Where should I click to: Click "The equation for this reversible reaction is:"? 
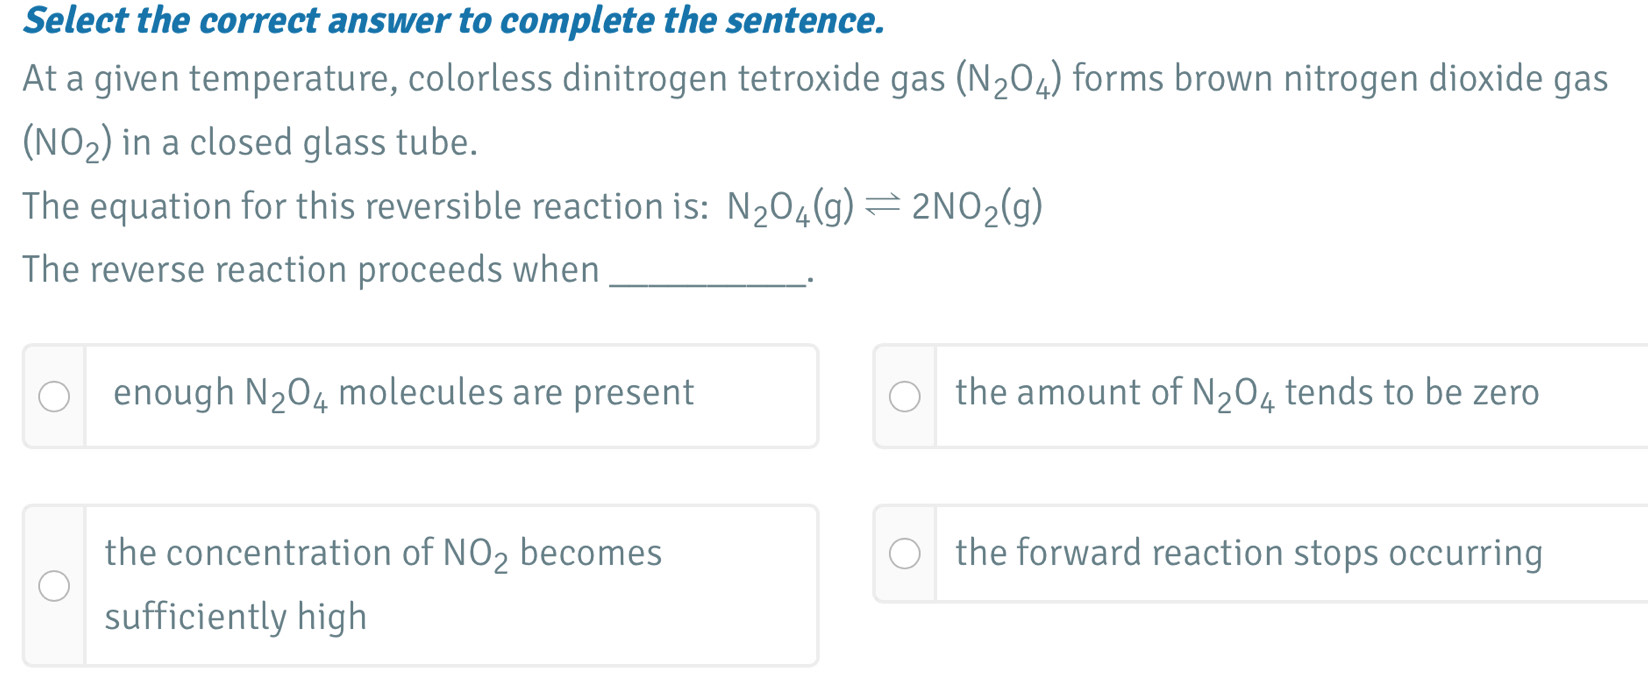366,206
